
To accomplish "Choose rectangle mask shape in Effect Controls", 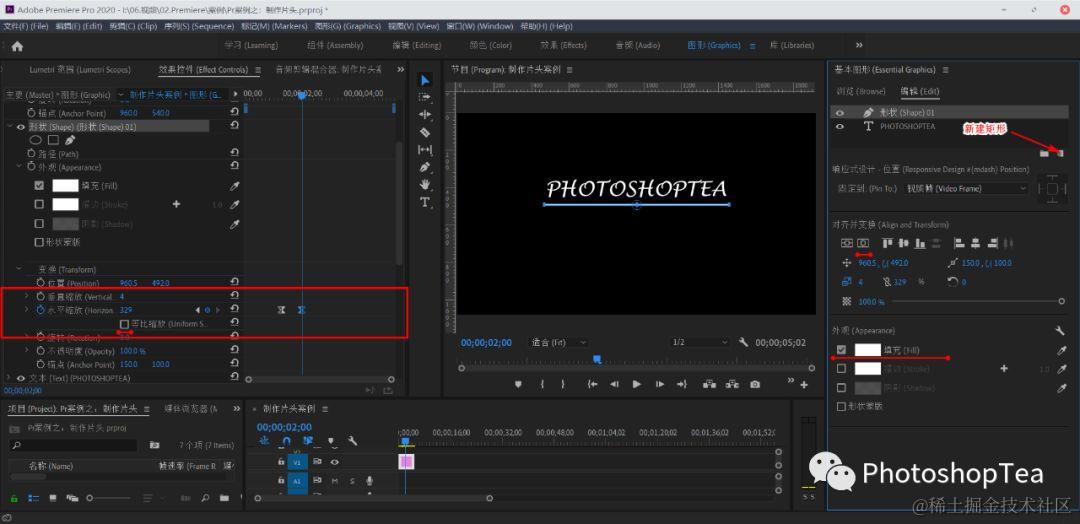I will pos(53,140).
